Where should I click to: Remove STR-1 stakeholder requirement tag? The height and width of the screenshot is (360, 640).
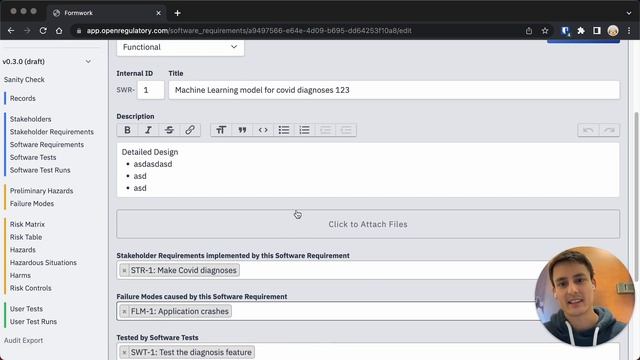(124, 271)
